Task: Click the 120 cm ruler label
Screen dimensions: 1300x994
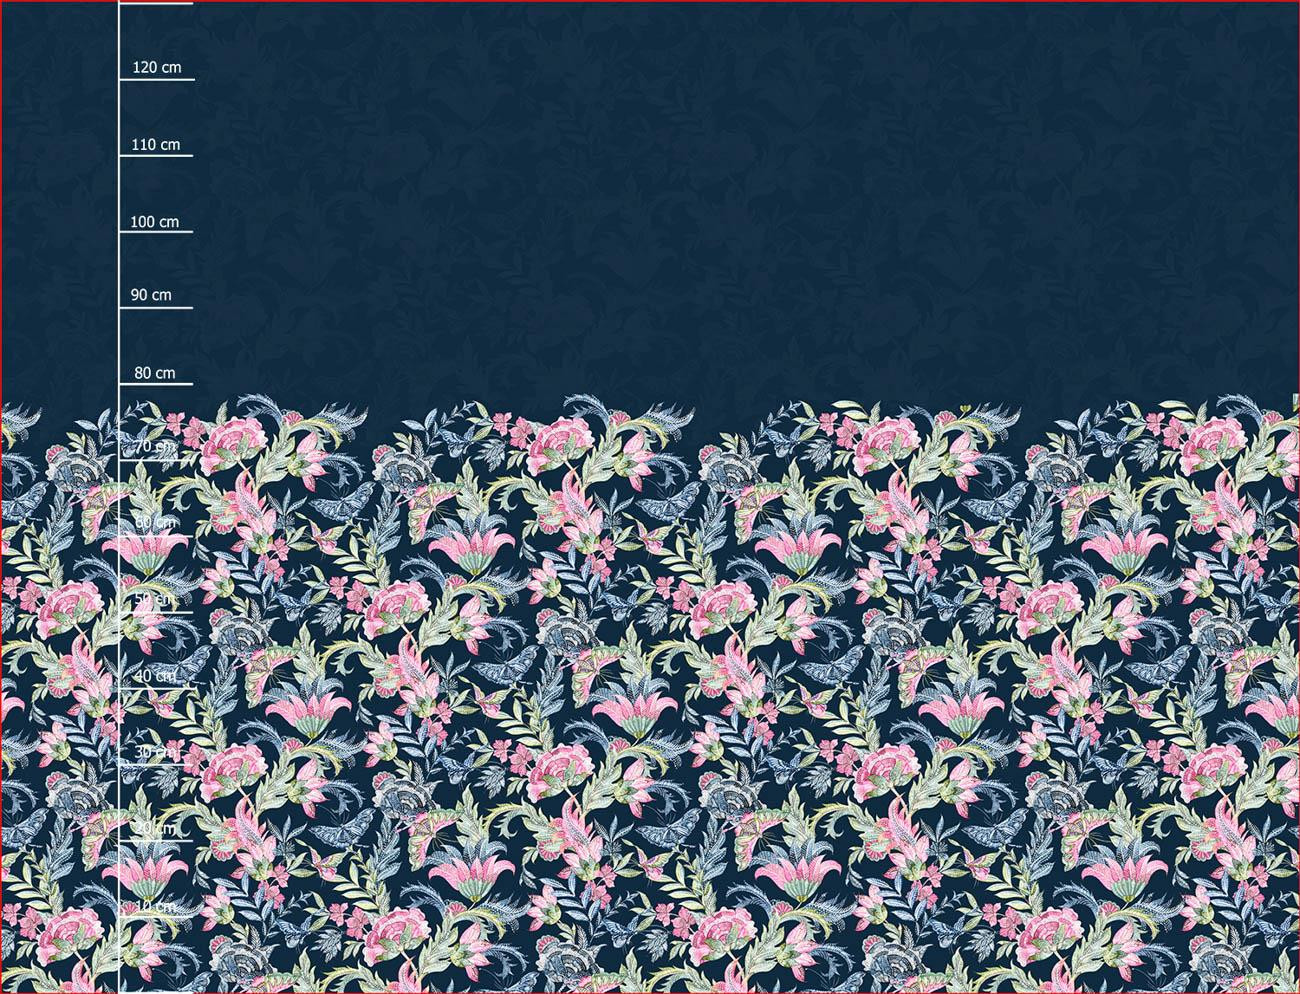Action: point(157,68)
